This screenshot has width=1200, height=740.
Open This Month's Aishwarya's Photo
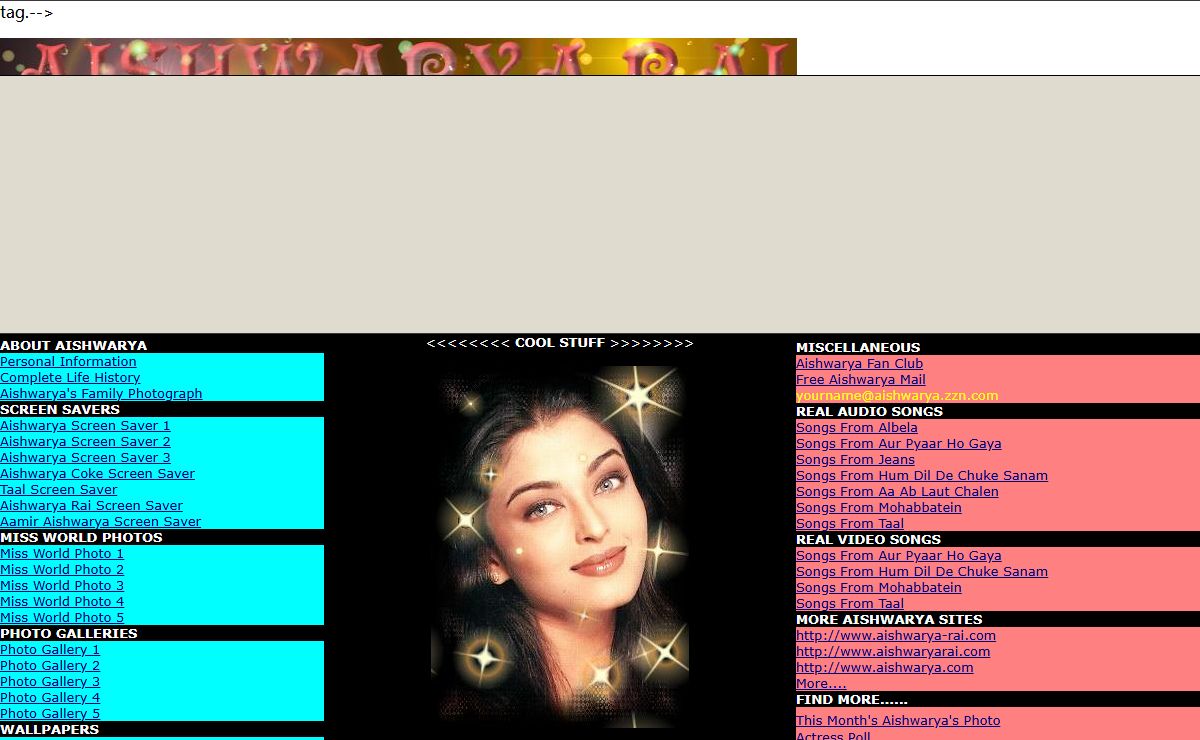tap(898, 721)
